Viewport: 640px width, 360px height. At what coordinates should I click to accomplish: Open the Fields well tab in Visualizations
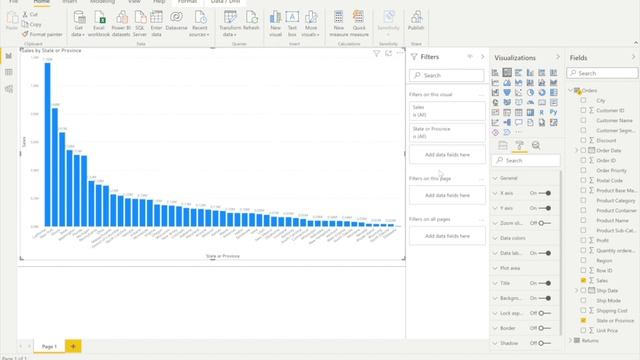coord(503,146)
